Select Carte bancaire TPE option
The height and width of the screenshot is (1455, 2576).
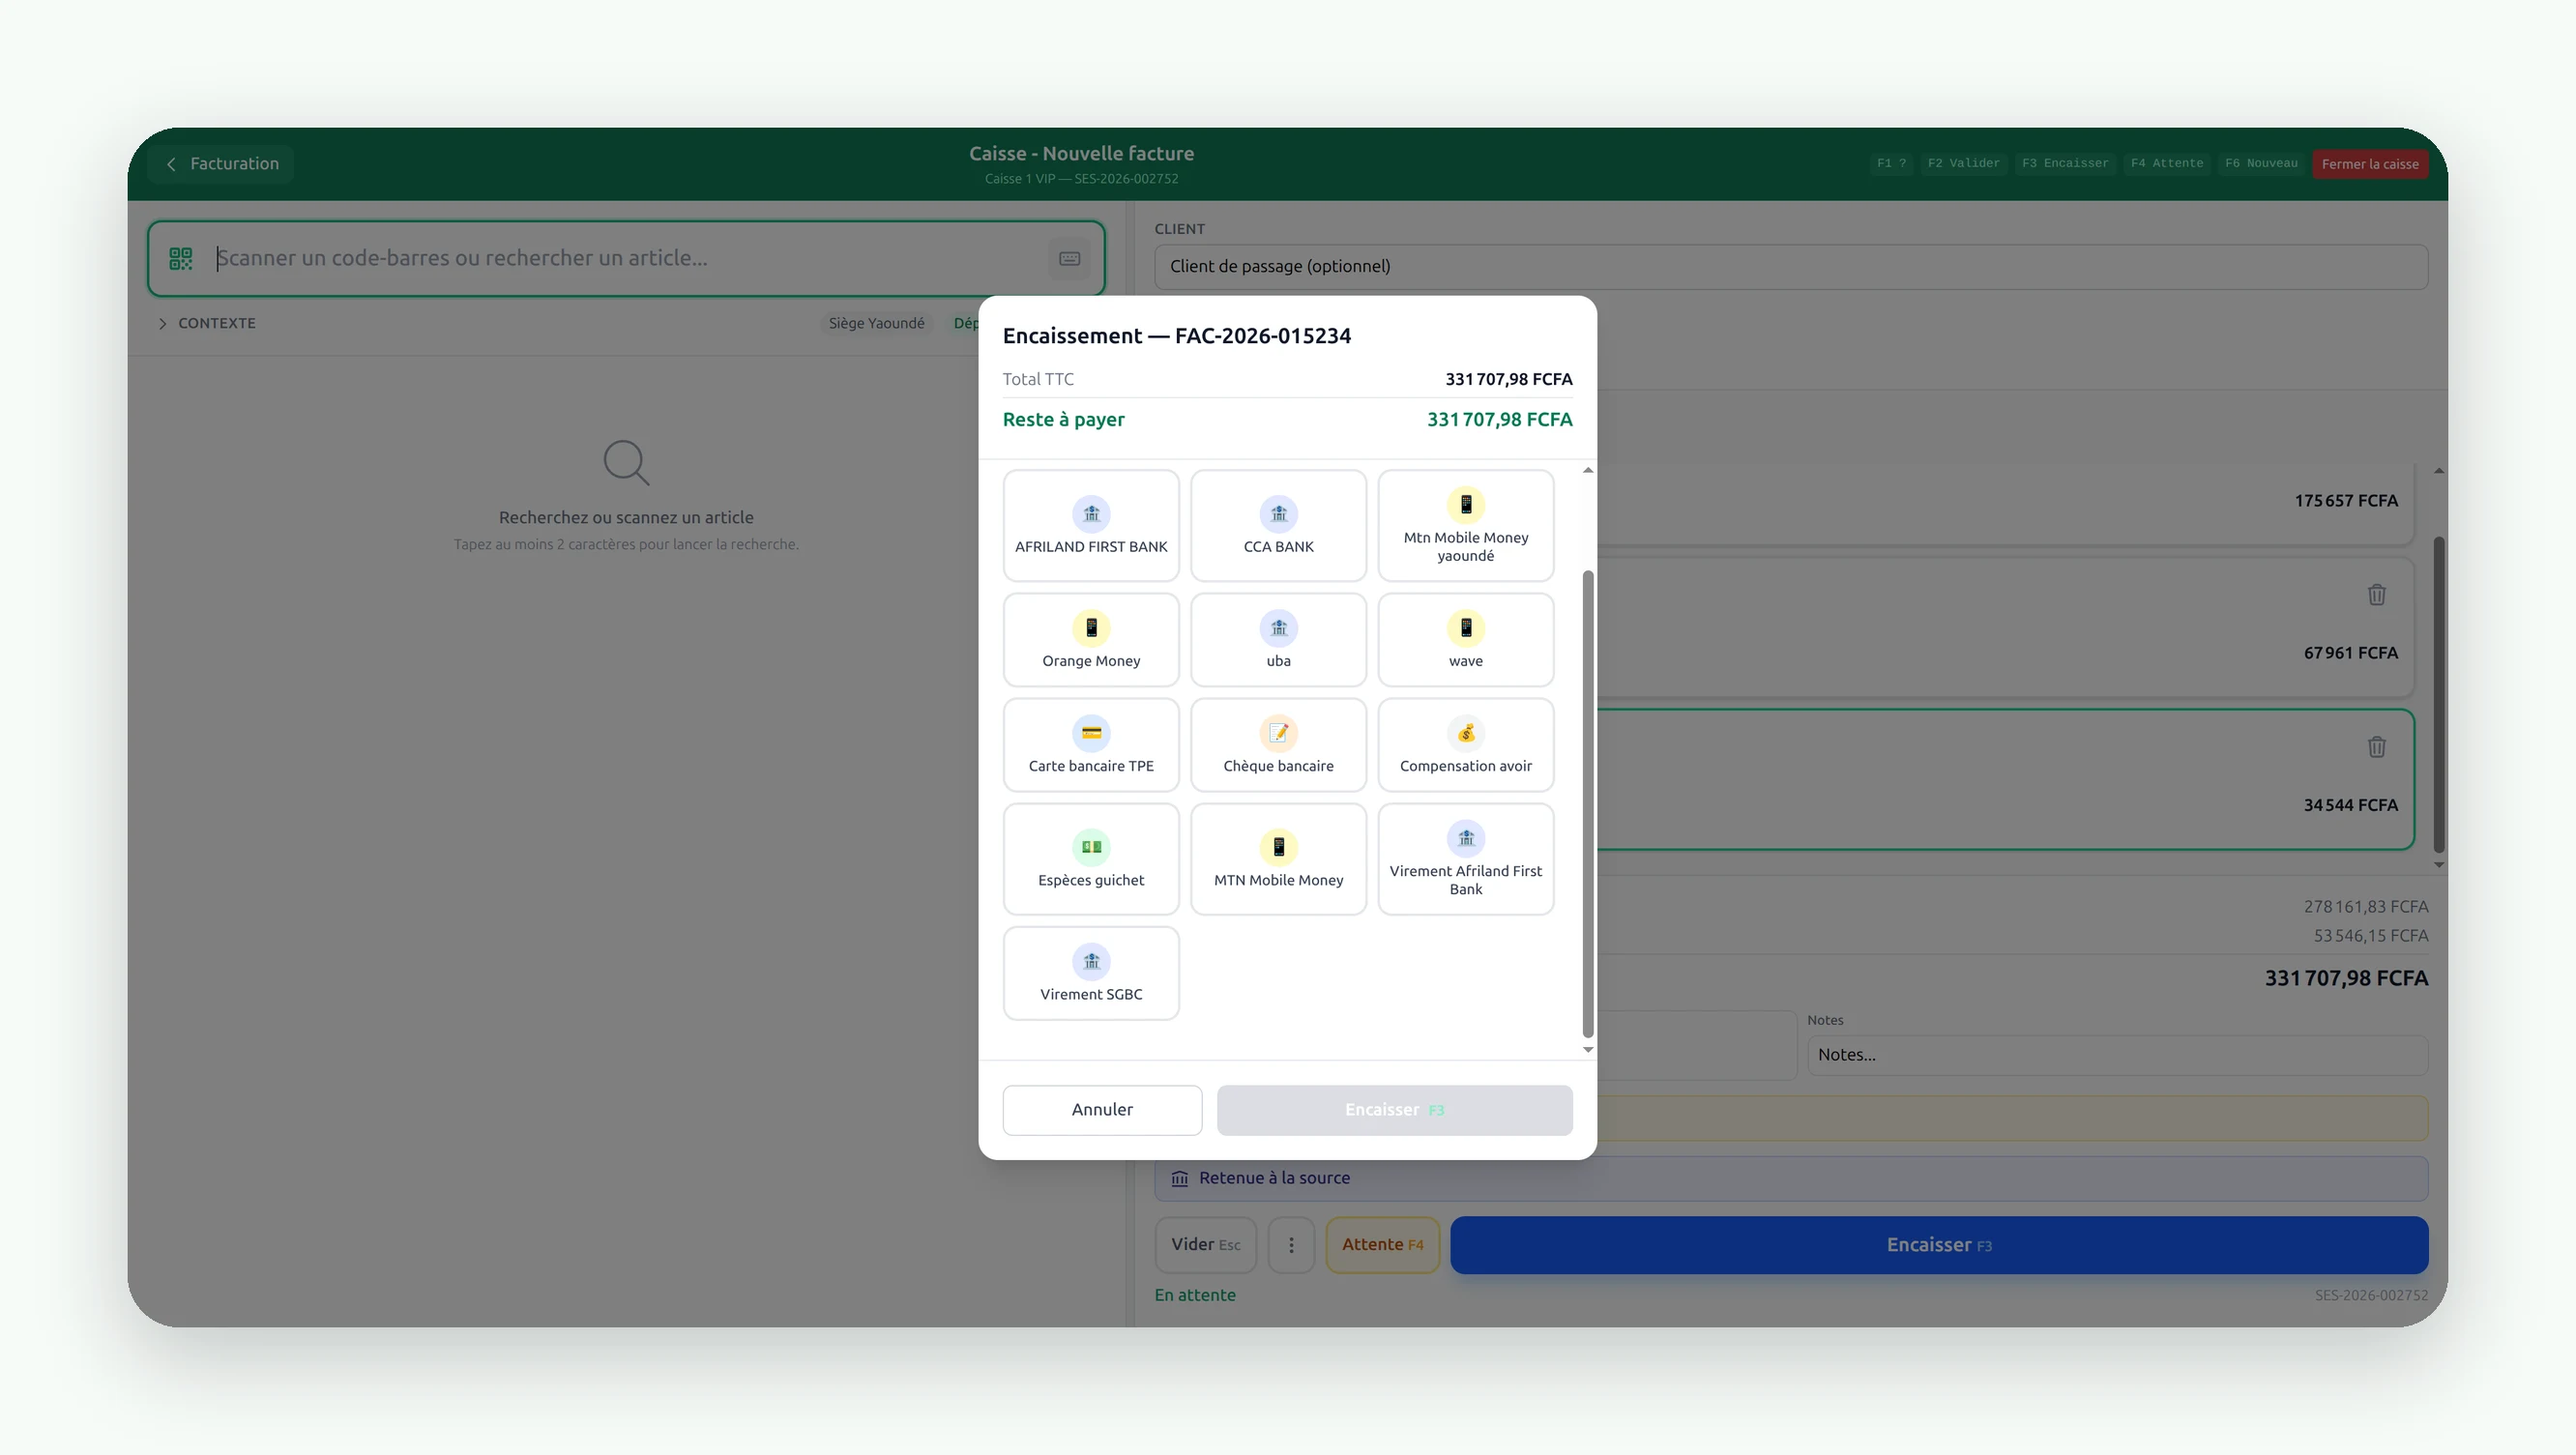1091,745
